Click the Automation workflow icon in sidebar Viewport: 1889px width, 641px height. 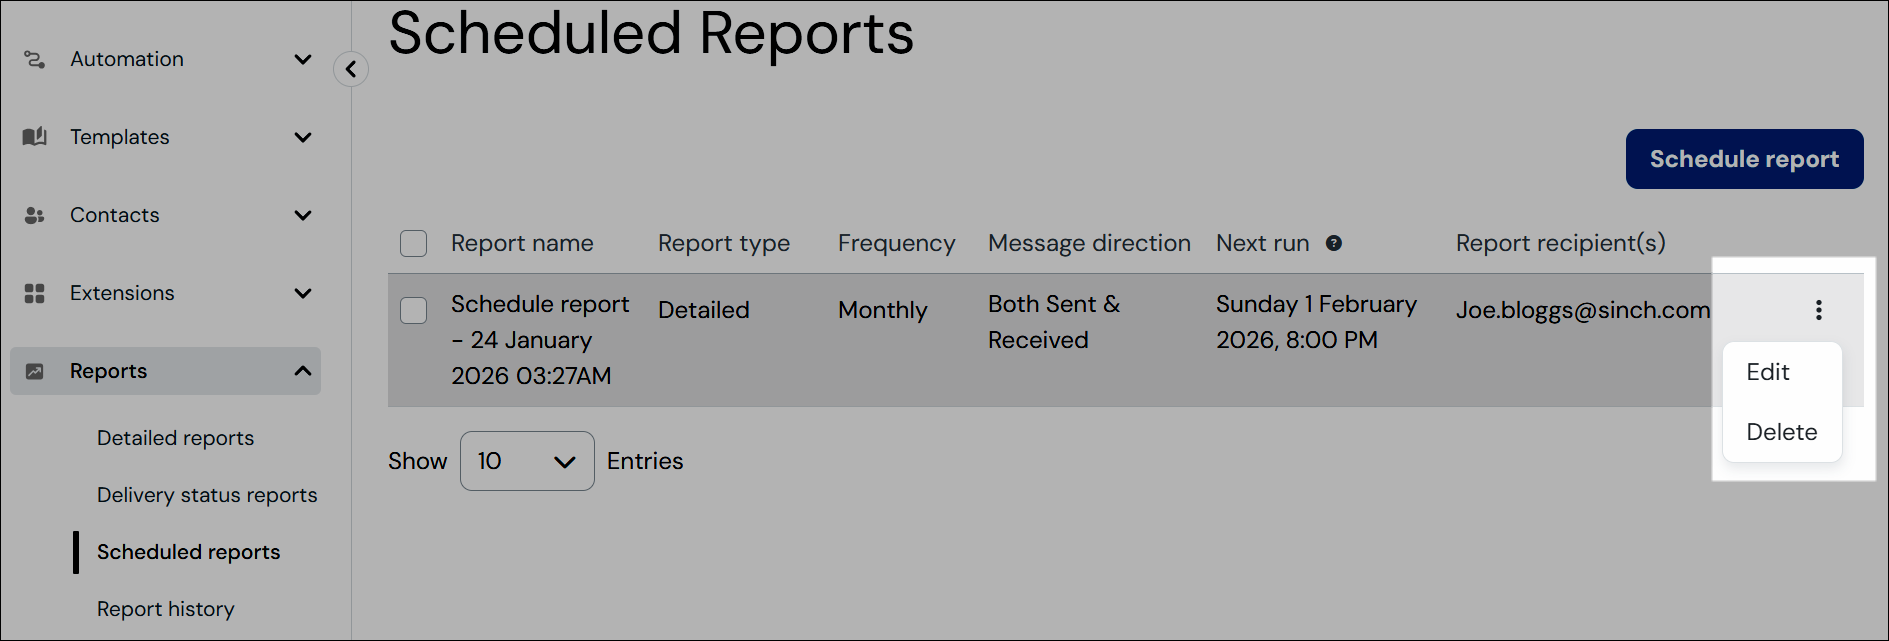click(x=34, y=60)
